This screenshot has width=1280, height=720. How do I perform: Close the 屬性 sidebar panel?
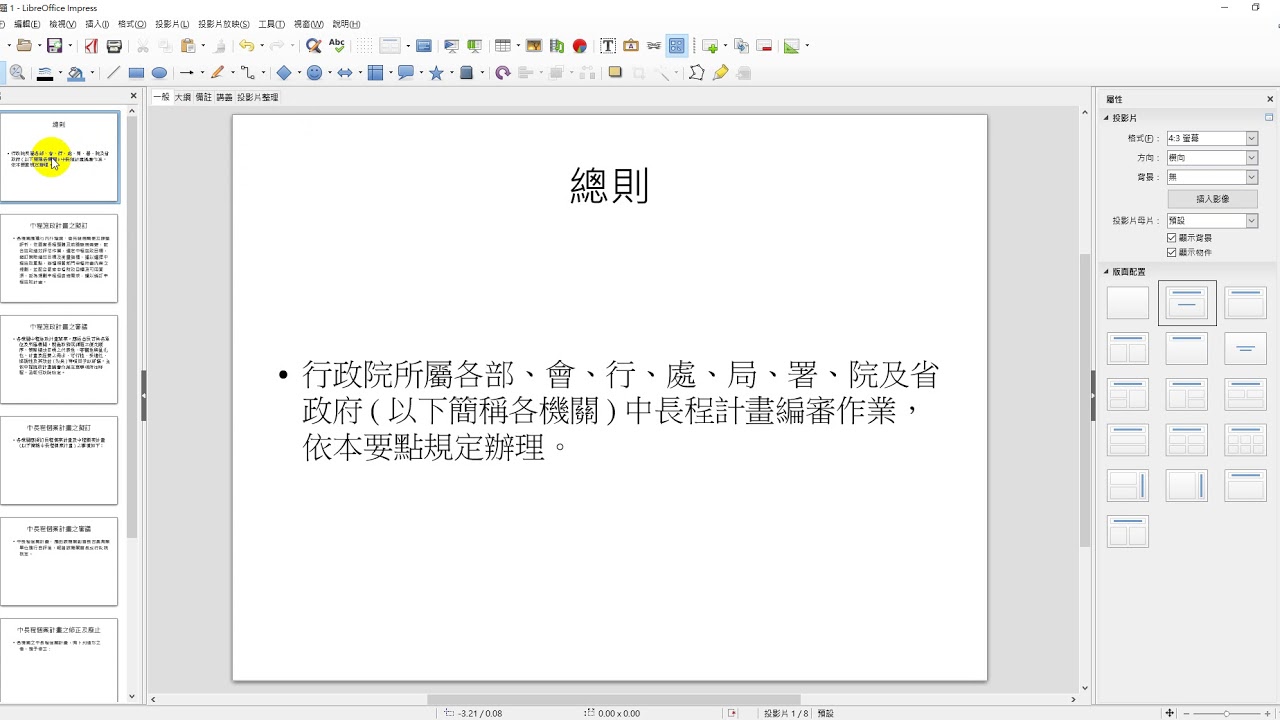[x=1270, y=99]
